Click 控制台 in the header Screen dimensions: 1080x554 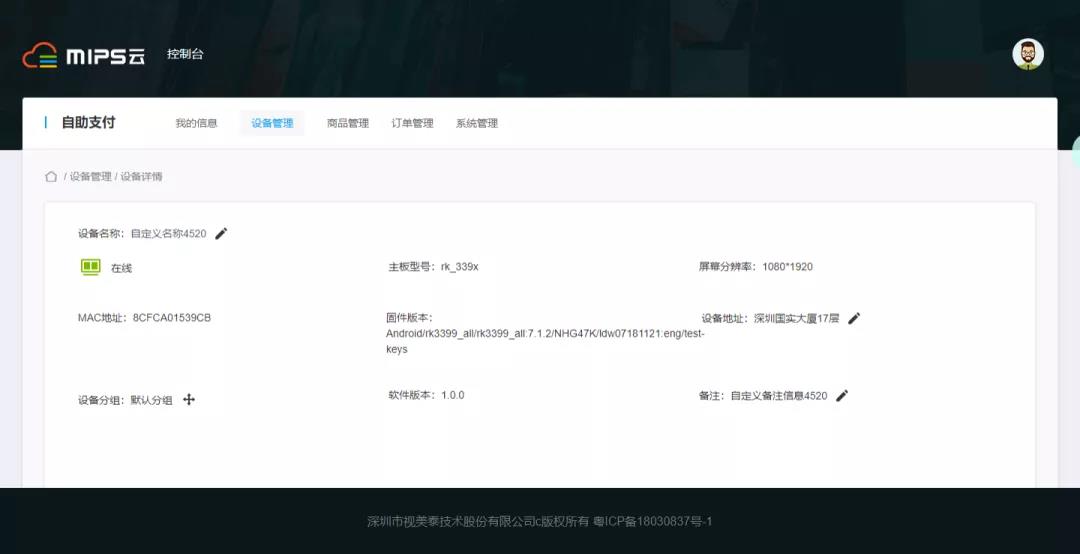(185, 54)
